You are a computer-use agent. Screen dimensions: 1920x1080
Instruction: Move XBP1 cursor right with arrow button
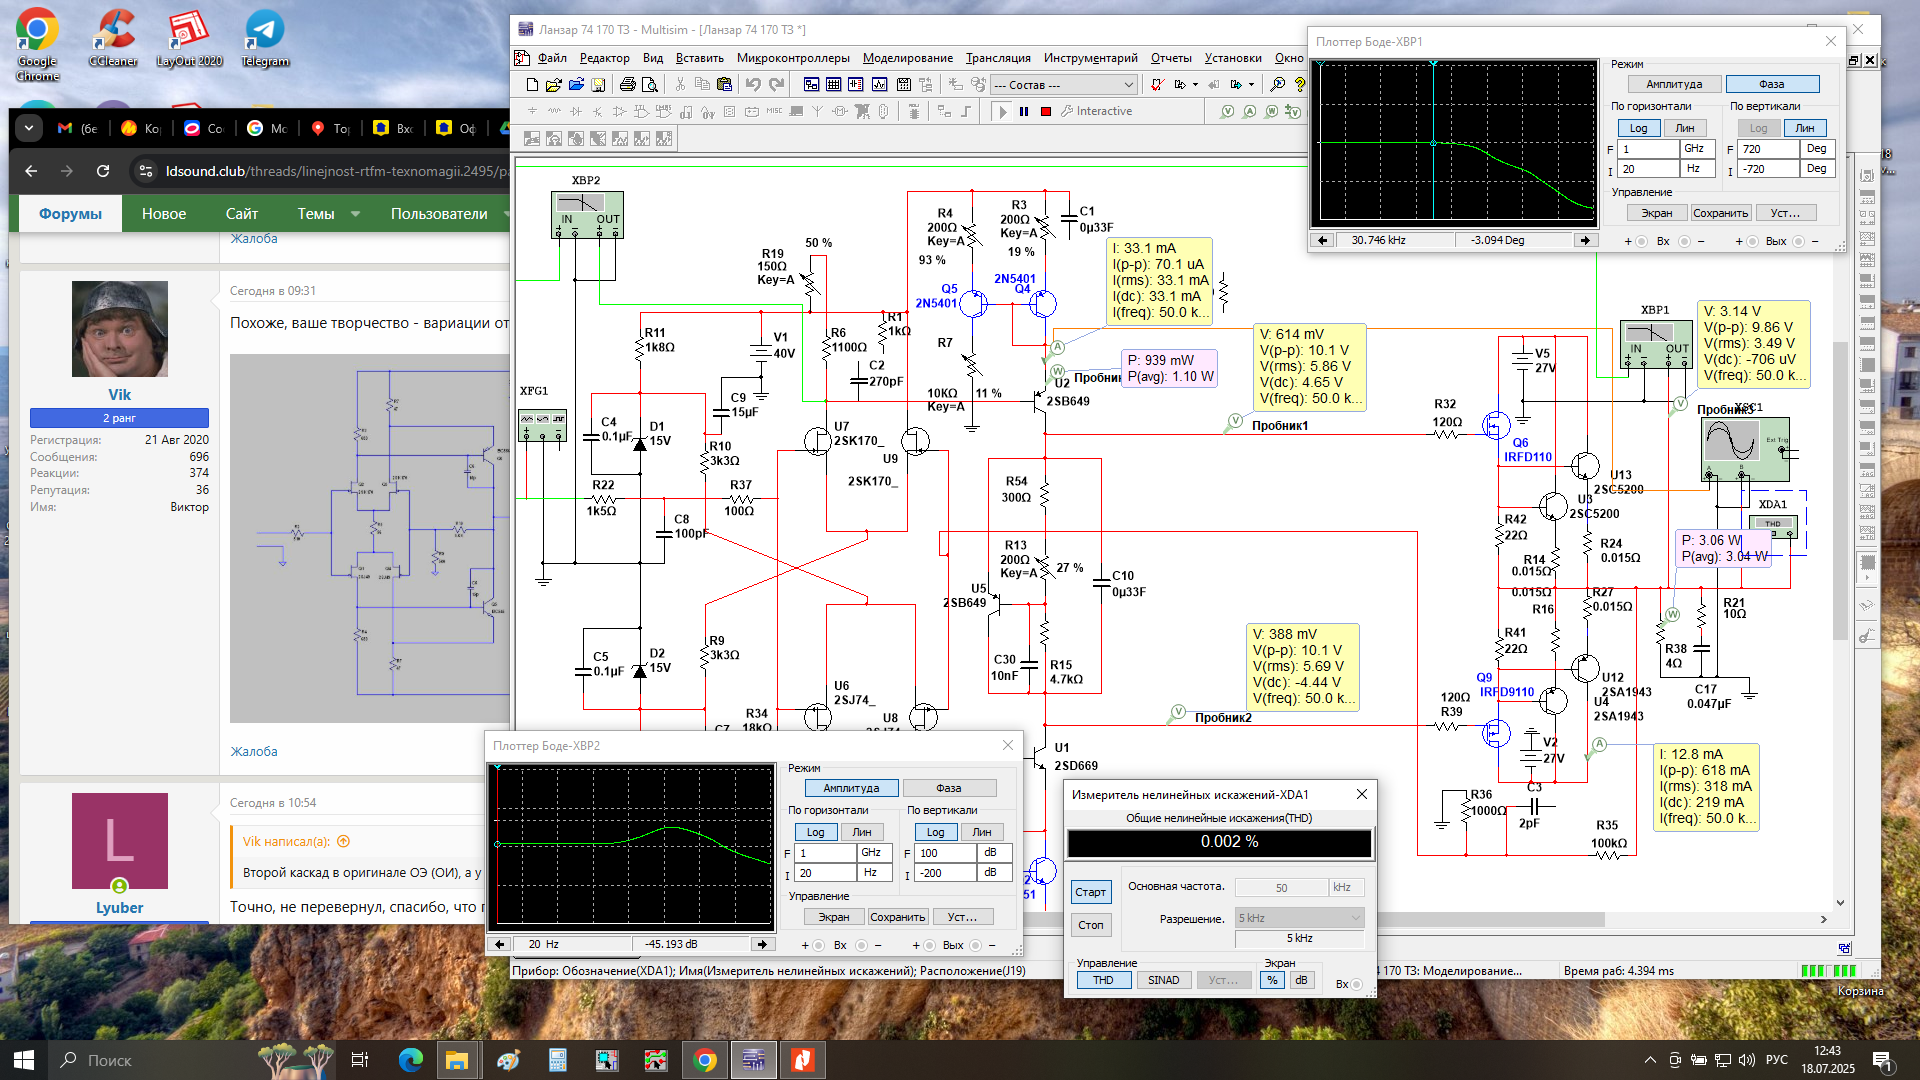(x=1585, y=241)
